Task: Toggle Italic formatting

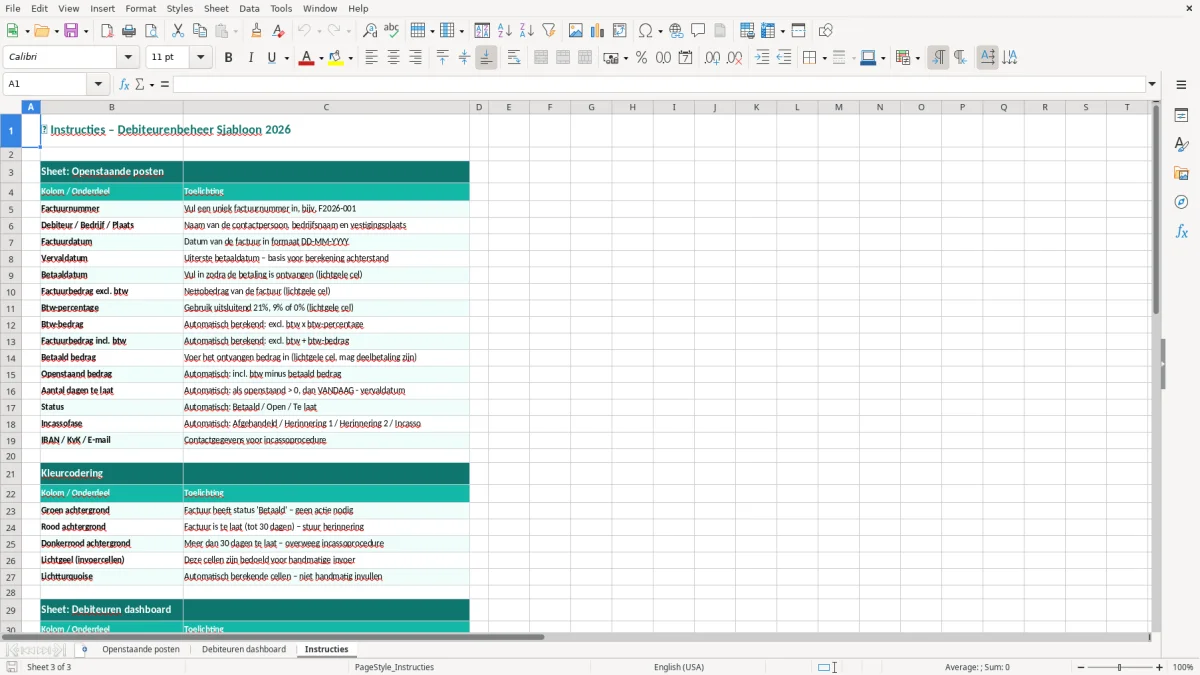Action: pyautogui.click(x=250, y=58)
